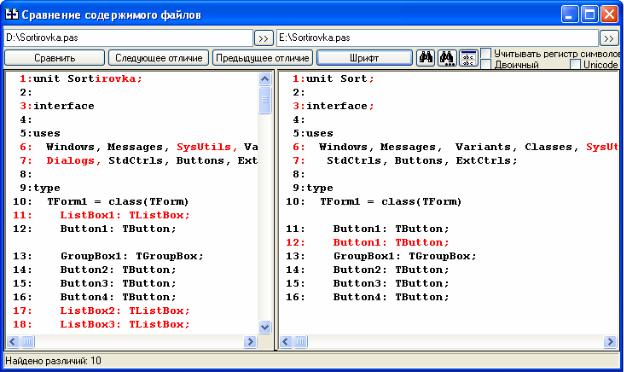This screenshot has width=624, height=372.
Task: Click left pane horizontal scrollbar thumb
Action: (27, 341)
